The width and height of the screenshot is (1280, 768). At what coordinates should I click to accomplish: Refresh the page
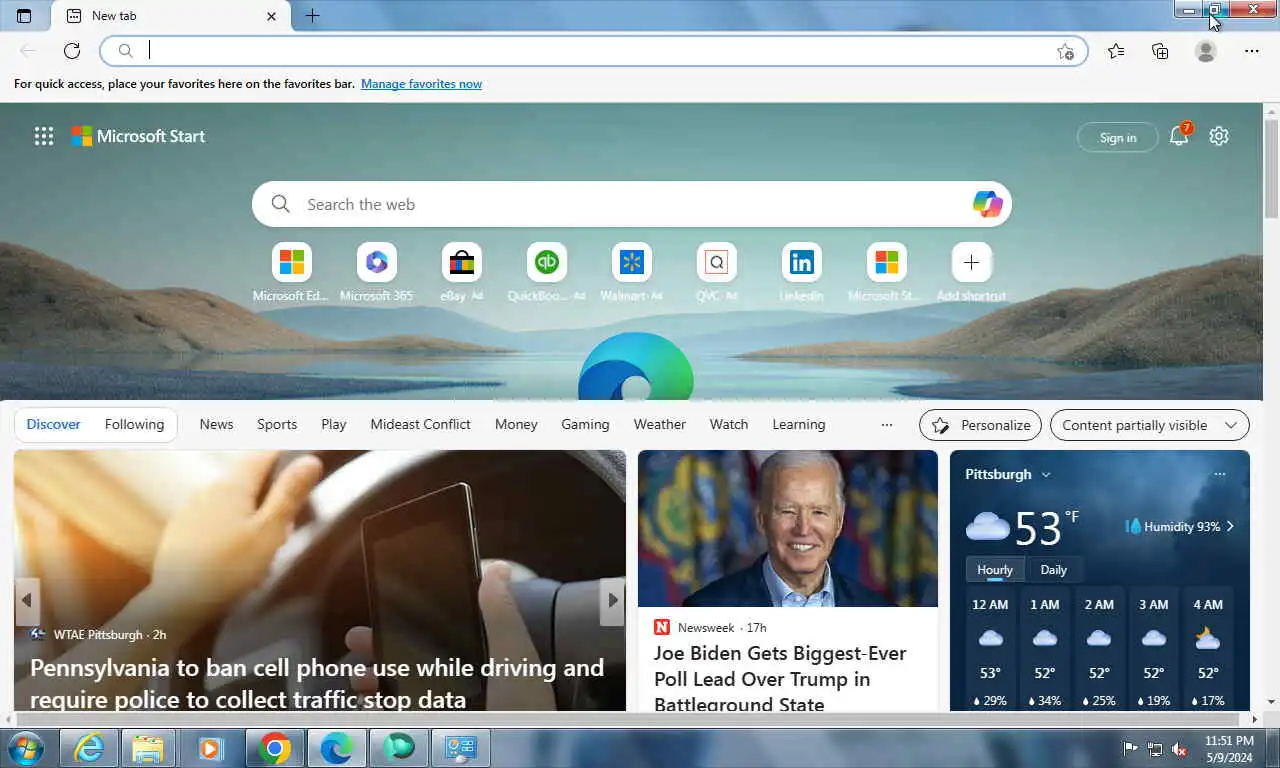pos(72,51)
